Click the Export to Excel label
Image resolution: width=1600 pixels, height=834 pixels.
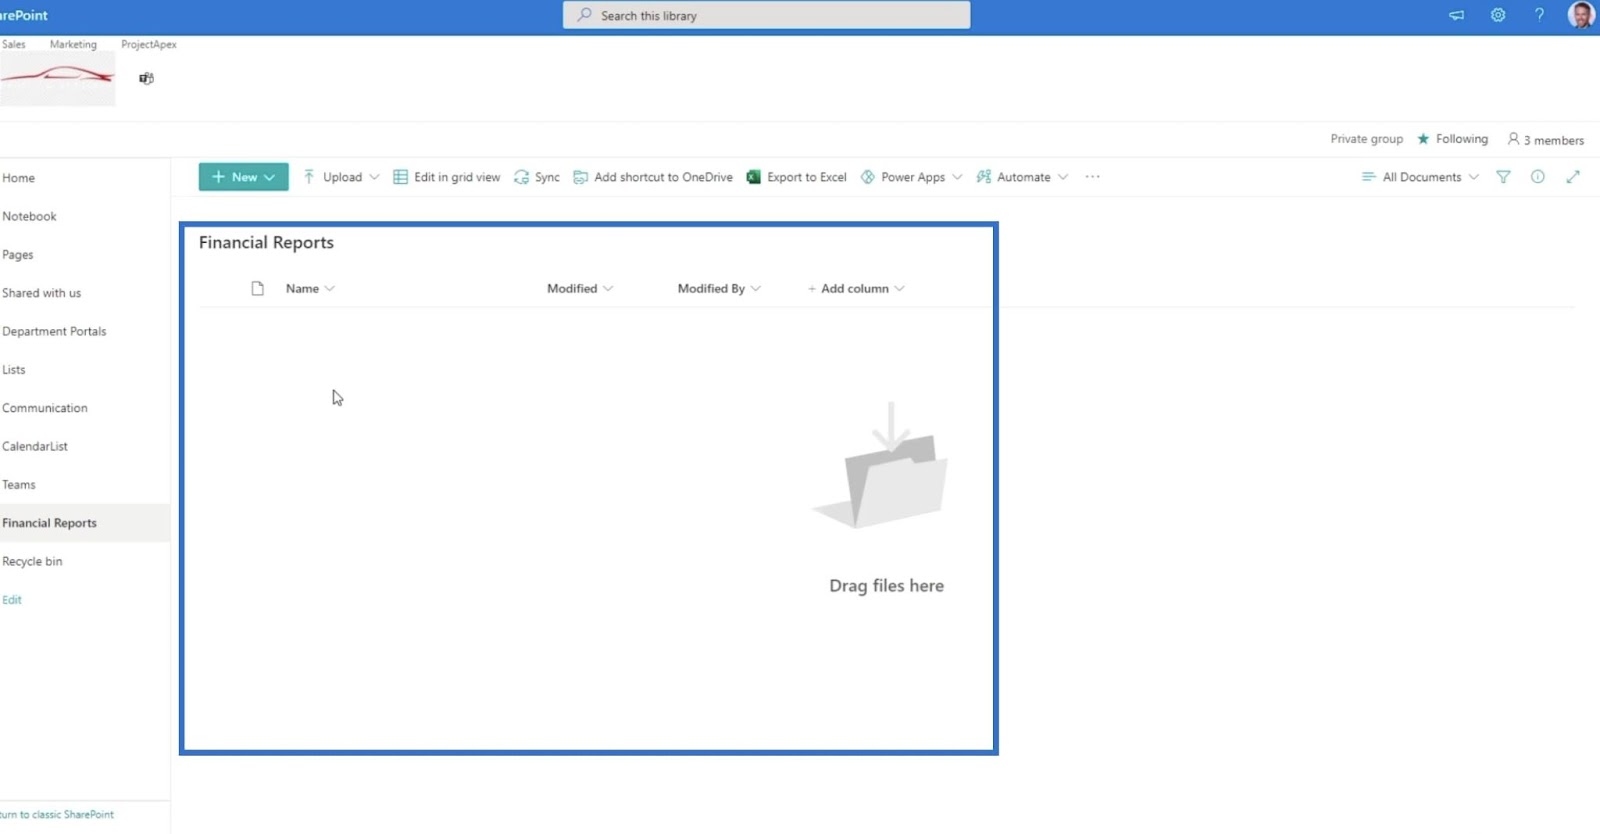pyautogui.click(x=807, y=177)
